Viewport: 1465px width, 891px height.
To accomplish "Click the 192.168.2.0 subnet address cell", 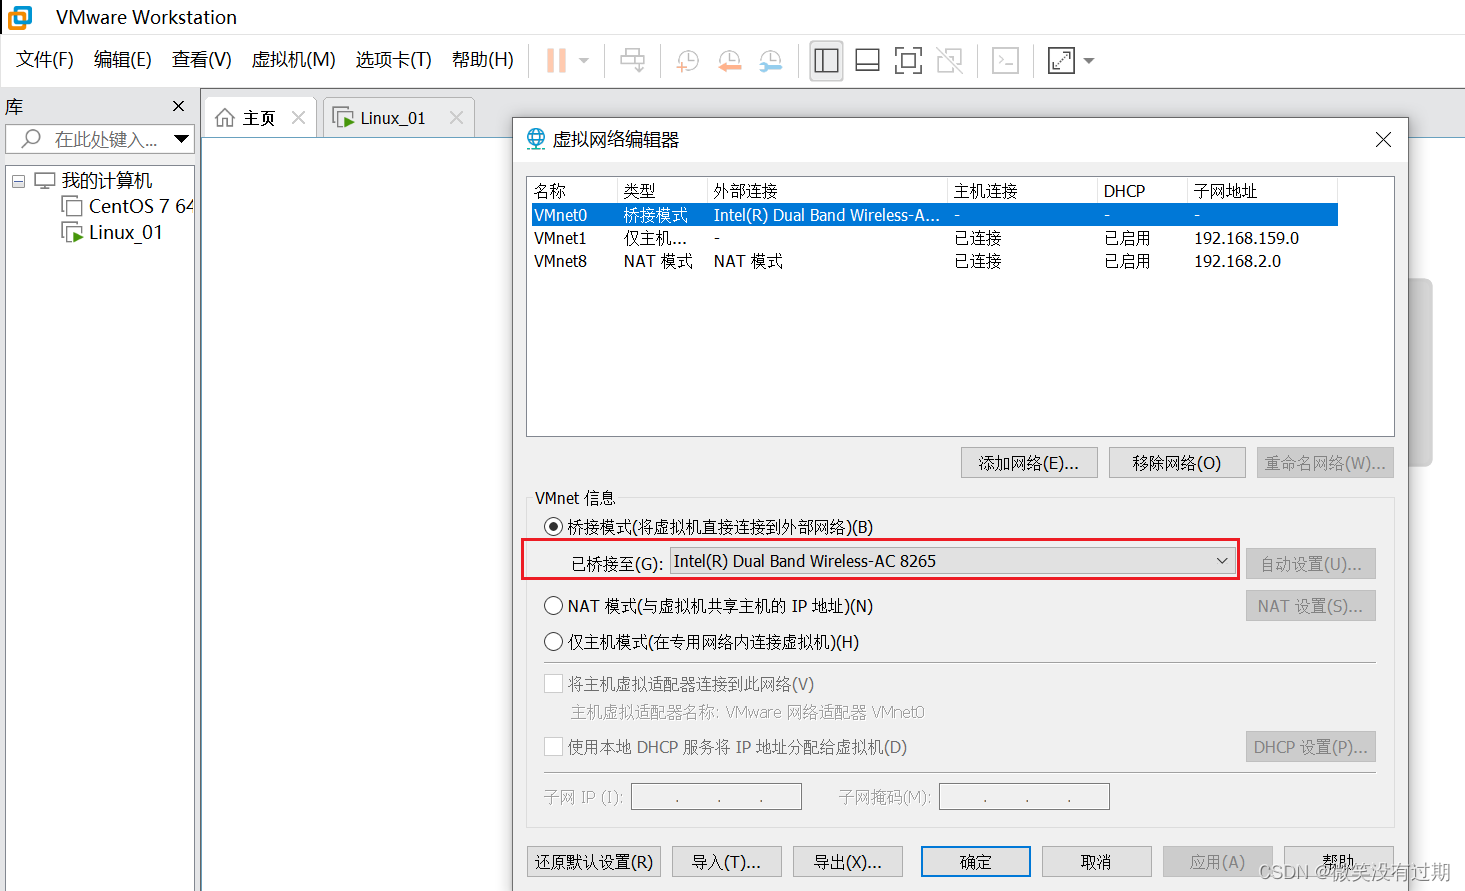I will 1237,261.
